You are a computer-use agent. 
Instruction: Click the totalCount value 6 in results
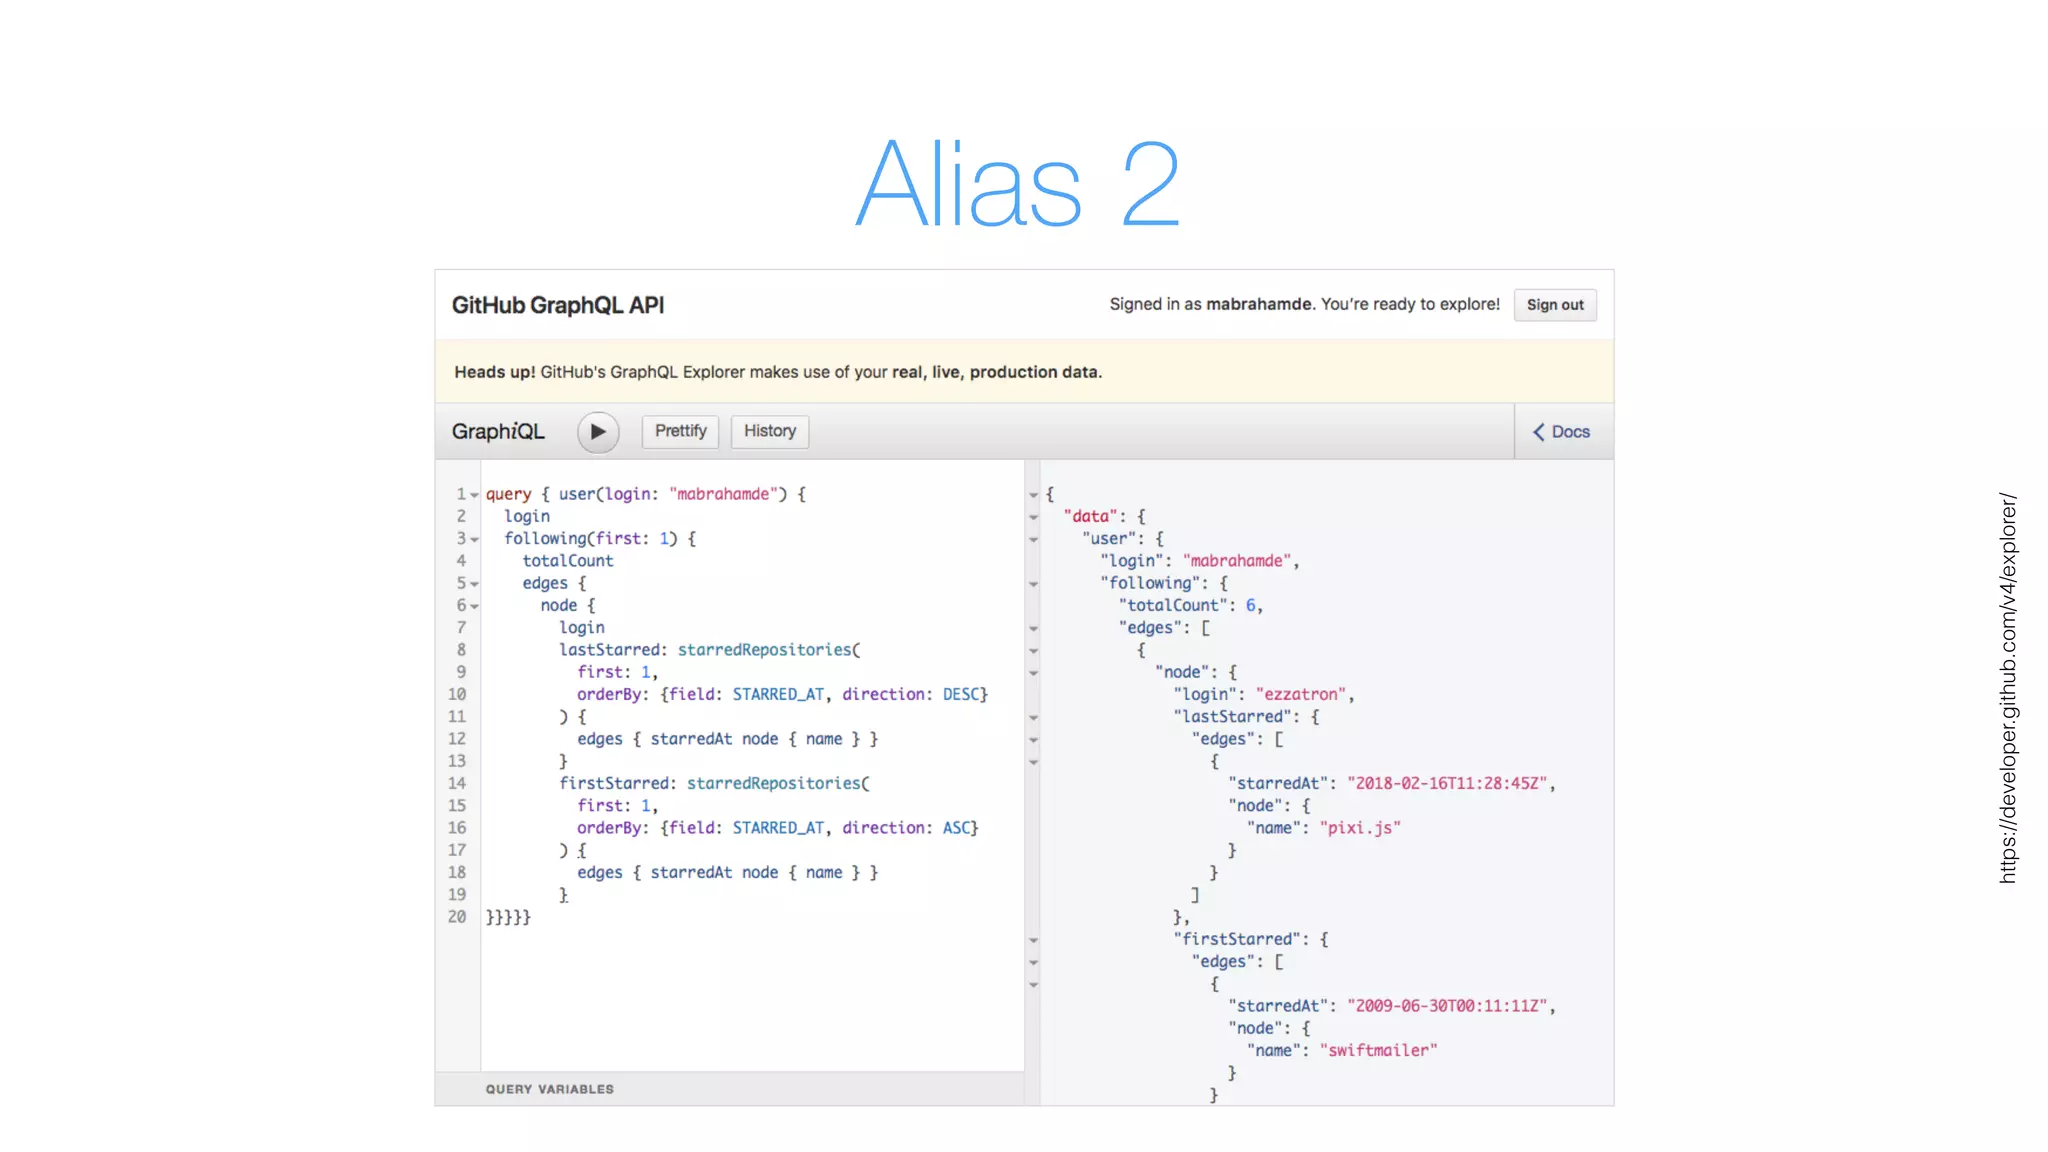pyautogui.click(x=1250, y=605)
